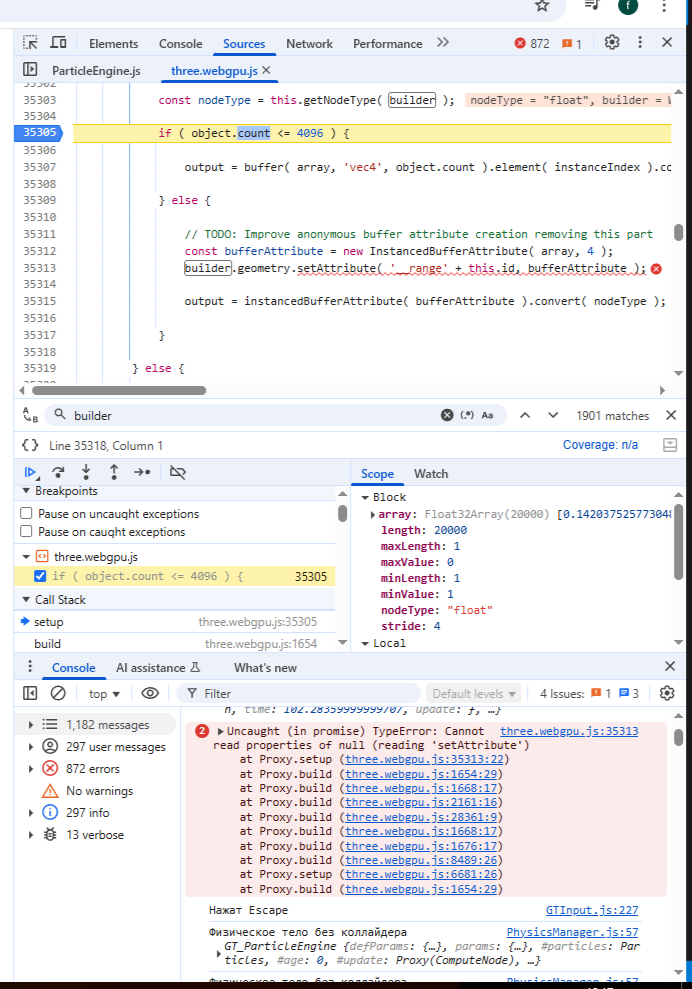Toggle the drawer icon beside Coverage

(x=670, y=445)
